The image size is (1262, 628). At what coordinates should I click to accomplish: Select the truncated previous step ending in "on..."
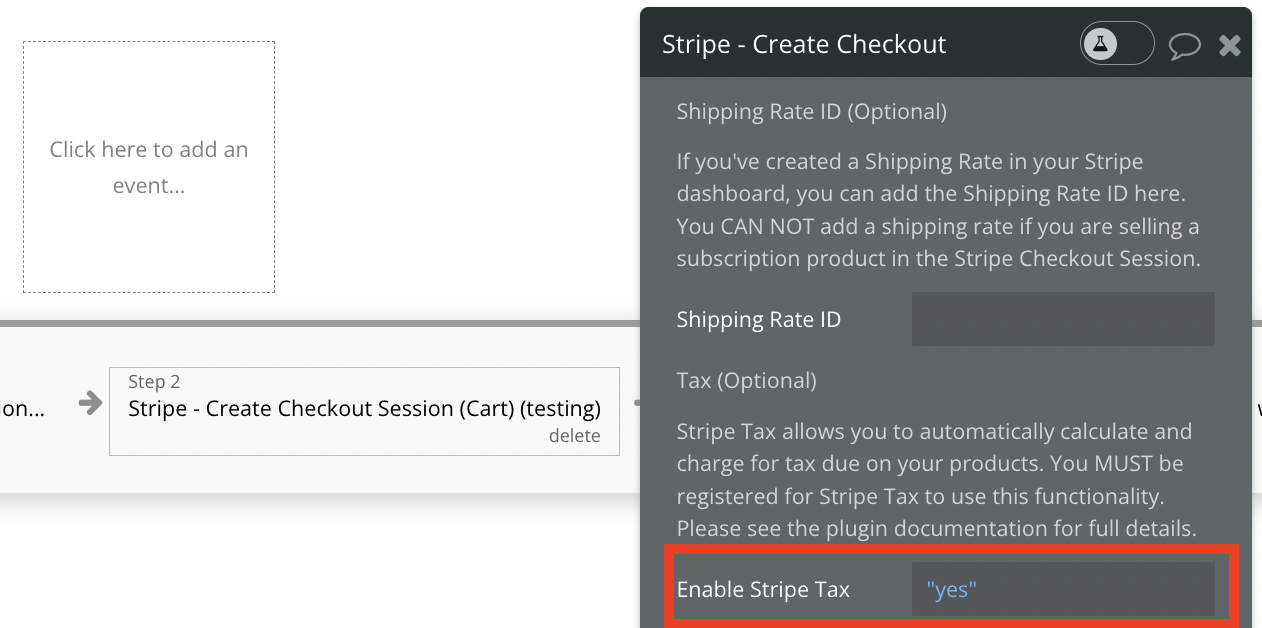coord(22,409)
